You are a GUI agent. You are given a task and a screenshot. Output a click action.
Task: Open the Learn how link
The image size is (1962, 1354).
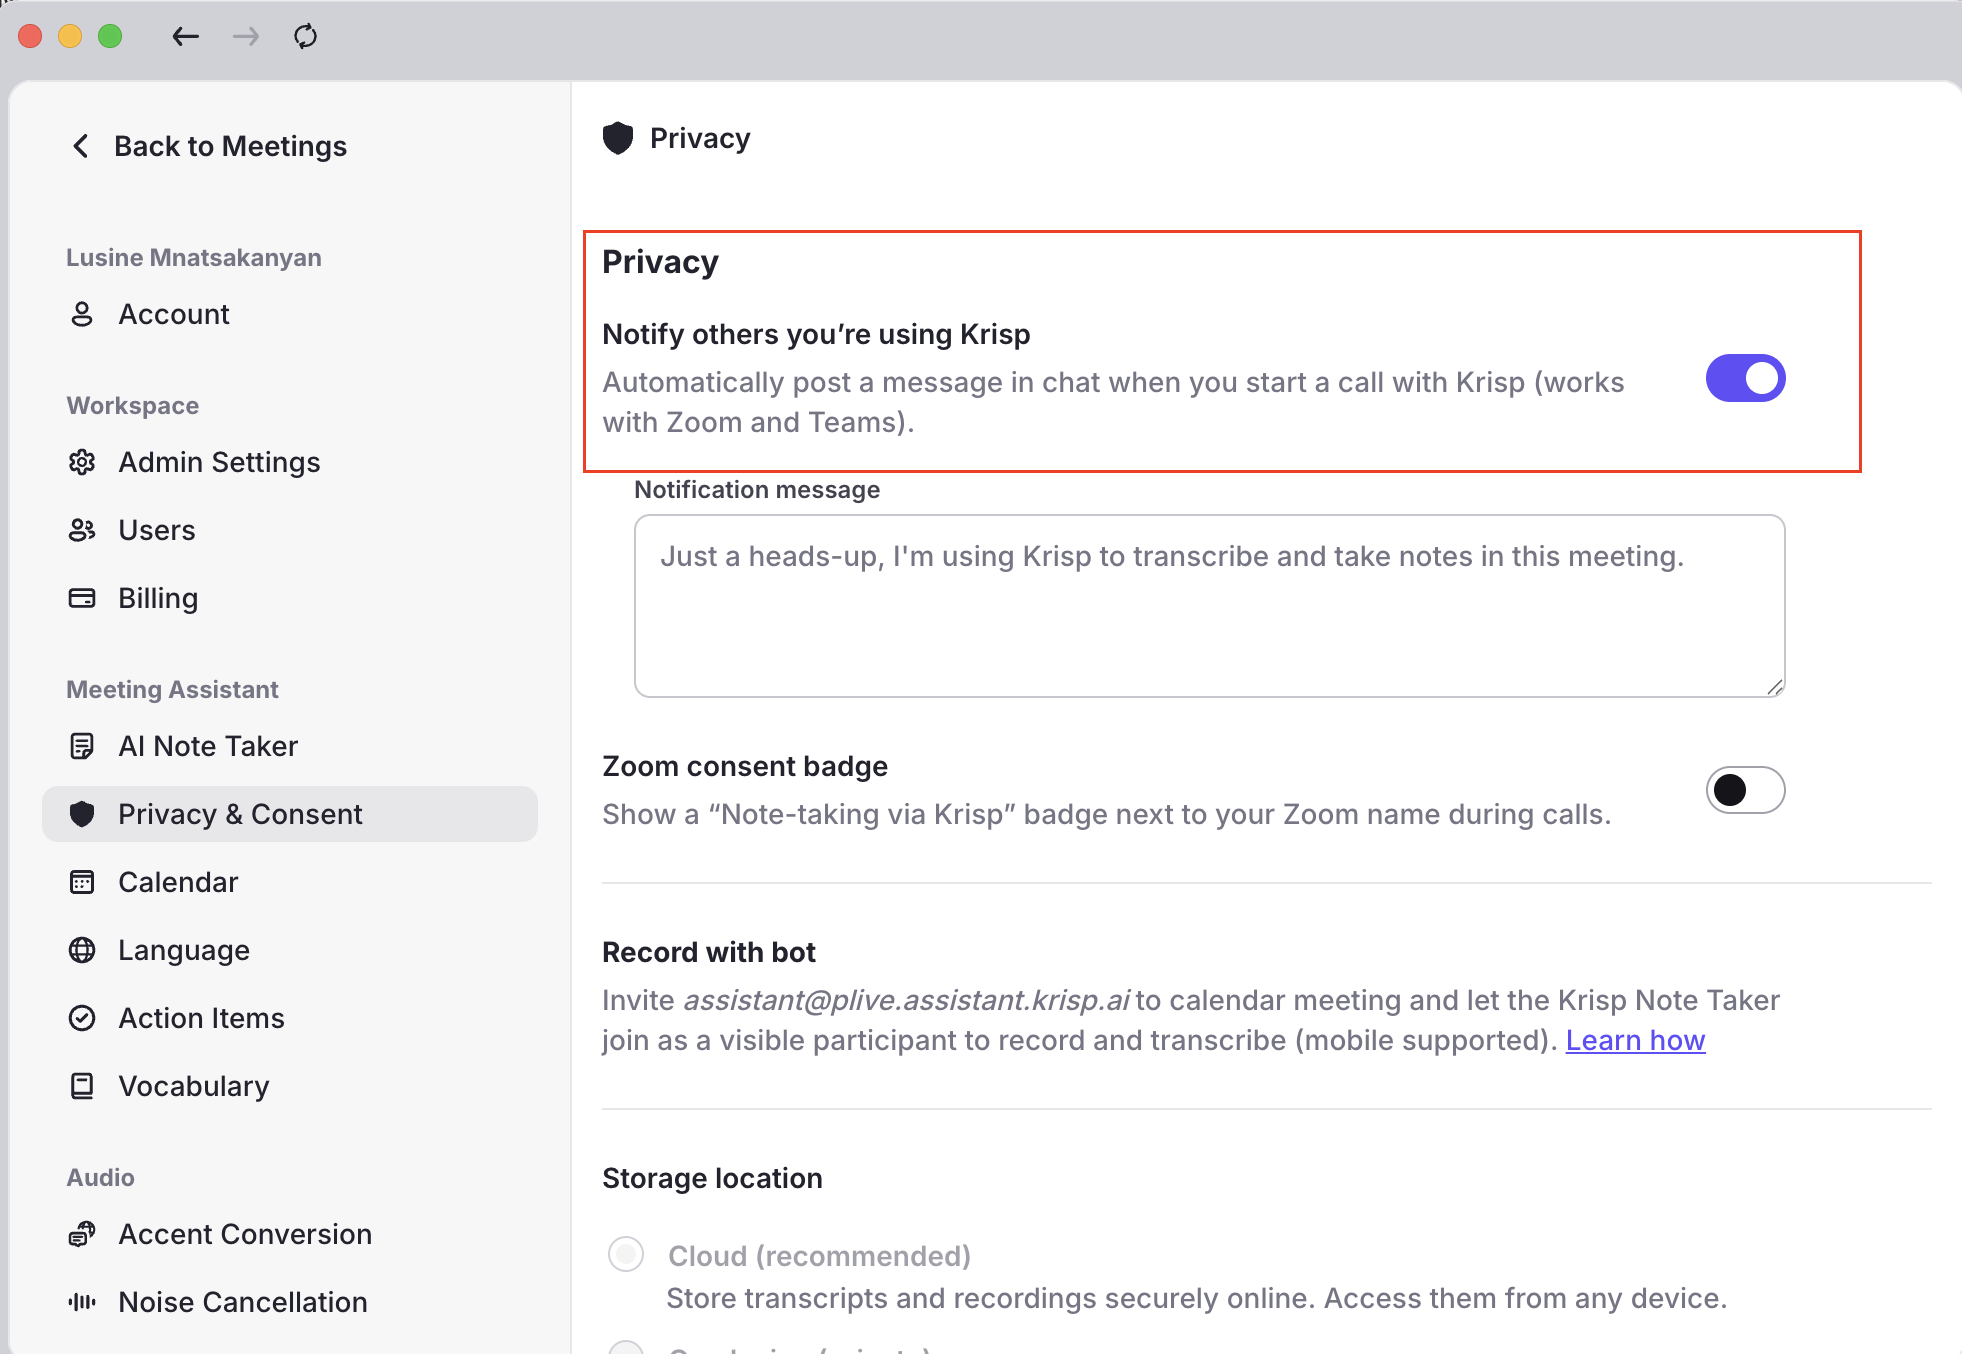(1635, 1040)
